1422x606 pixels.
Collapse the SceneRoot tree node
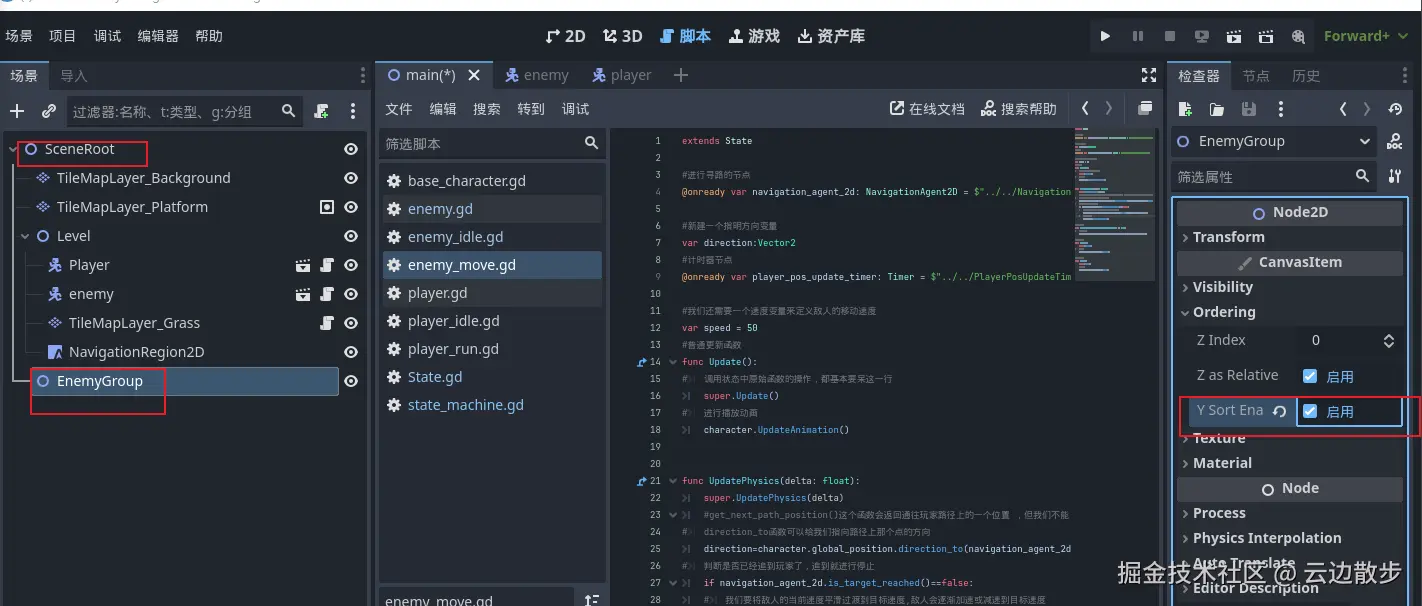click(x=13, y=149)
